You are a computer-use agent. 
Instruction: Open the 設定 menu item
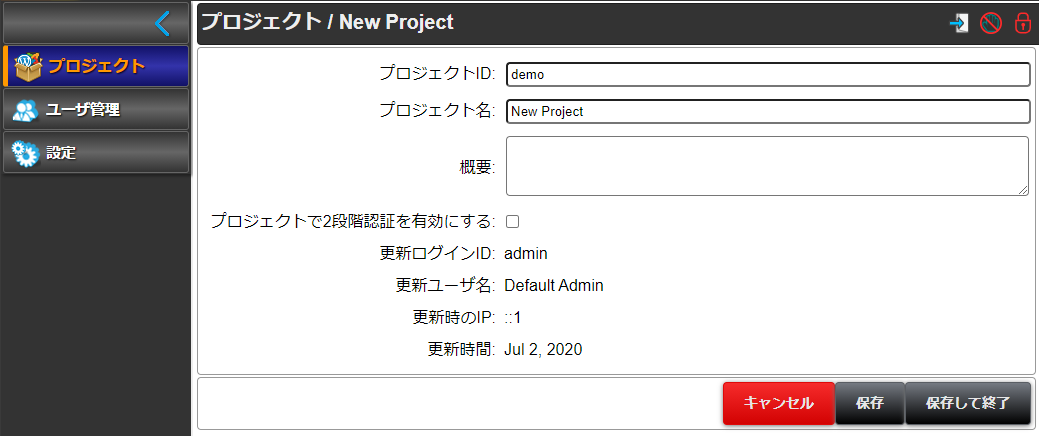point(95,152)
